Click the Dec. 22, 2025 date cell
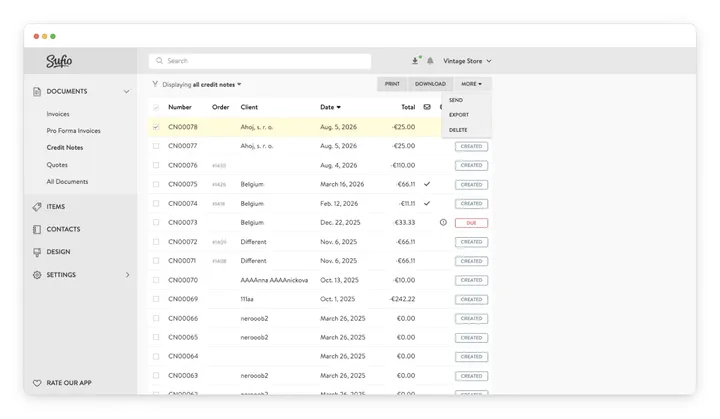The image size is (720, 419). pos(340,222)
